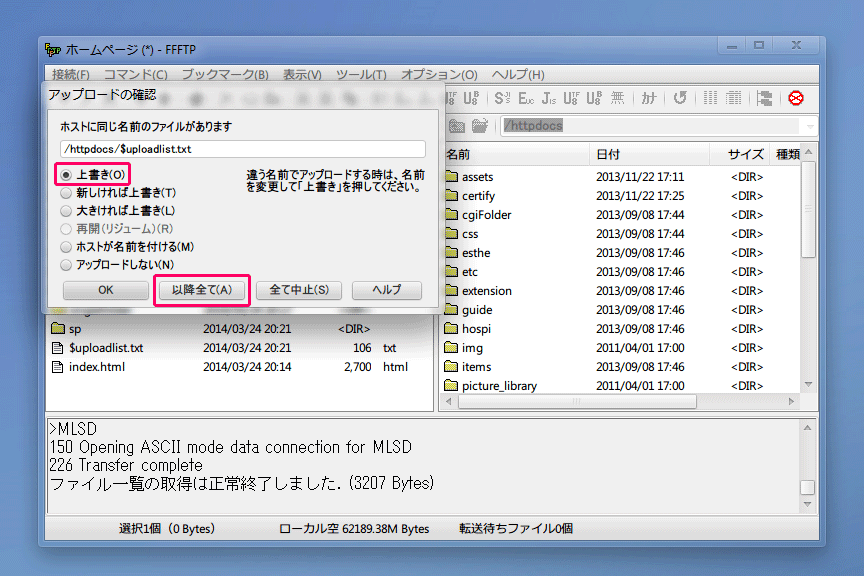
Task: Open the ブックマーク(B) menu
Action: [224, 75]
